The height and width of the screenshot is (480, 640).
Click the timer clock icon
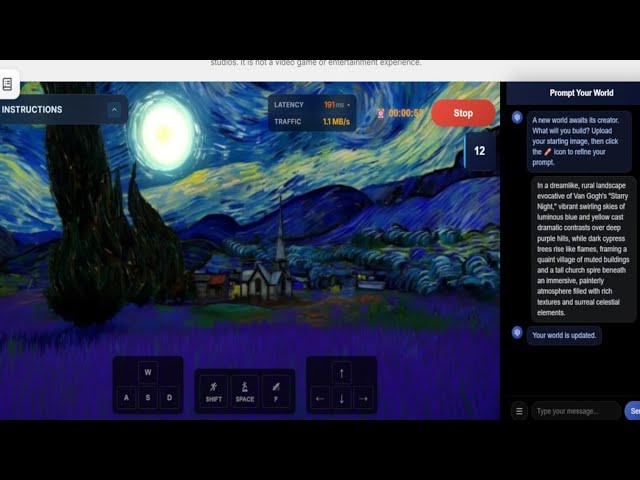(380, 113)
